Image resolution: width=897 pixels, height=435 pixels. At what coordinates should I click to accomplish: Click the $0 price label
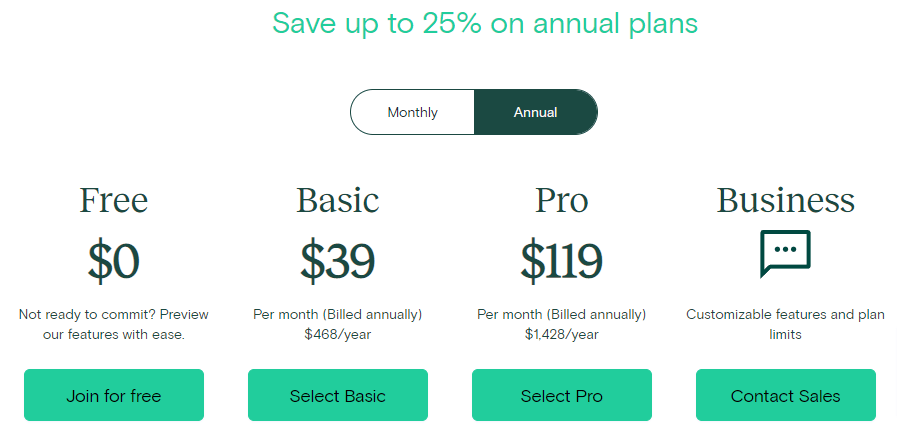pyautogui.click(x=114, y=262)
